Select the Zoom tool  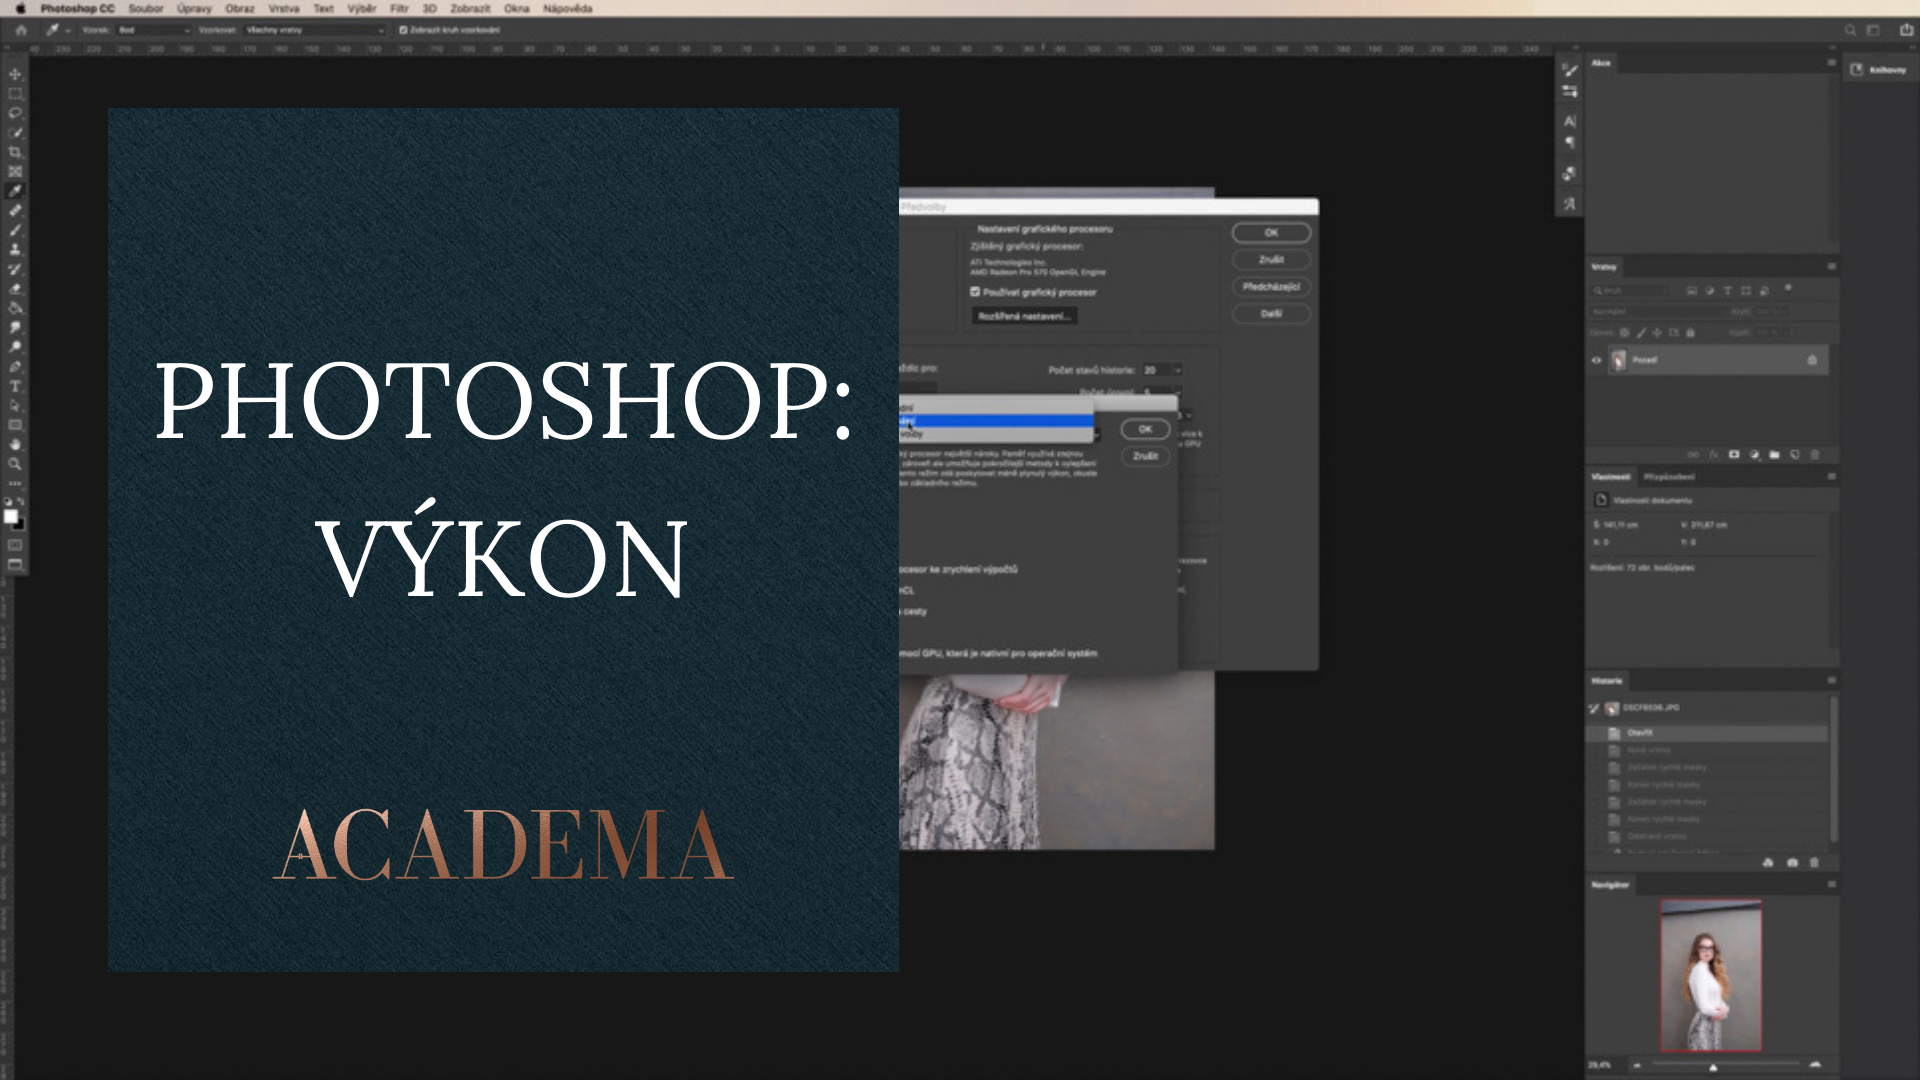coord(15,464)
